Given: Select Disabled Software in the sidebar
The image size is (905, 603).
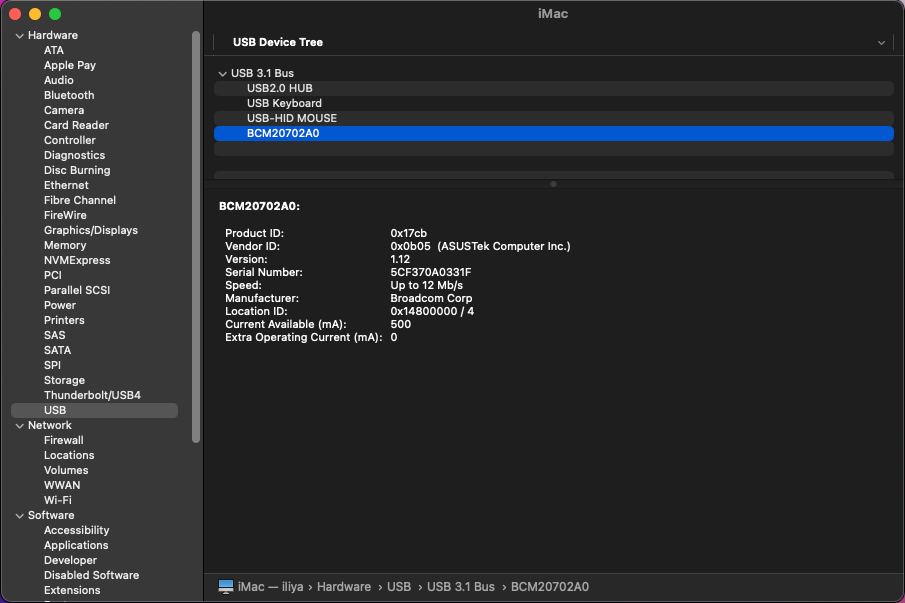Looking at the screenshot, I should tap(91, 575).
